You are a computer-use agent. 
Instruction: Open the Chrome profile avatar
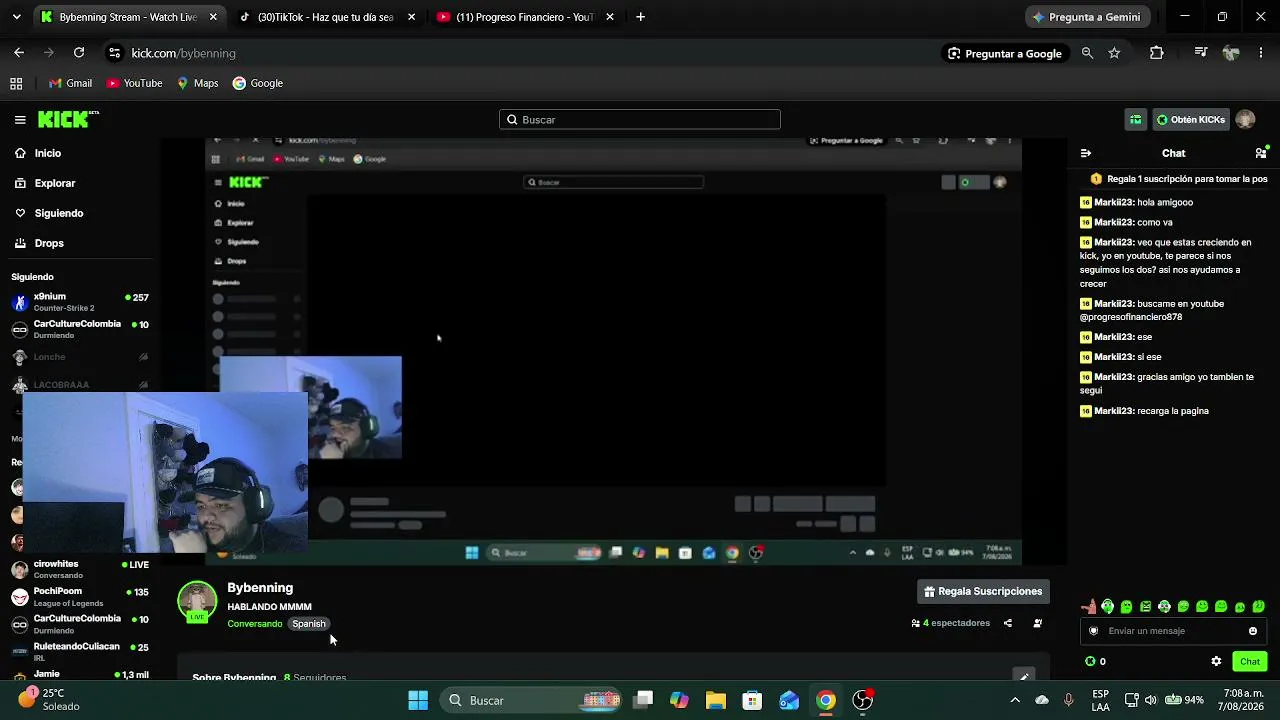(1231, 53)
